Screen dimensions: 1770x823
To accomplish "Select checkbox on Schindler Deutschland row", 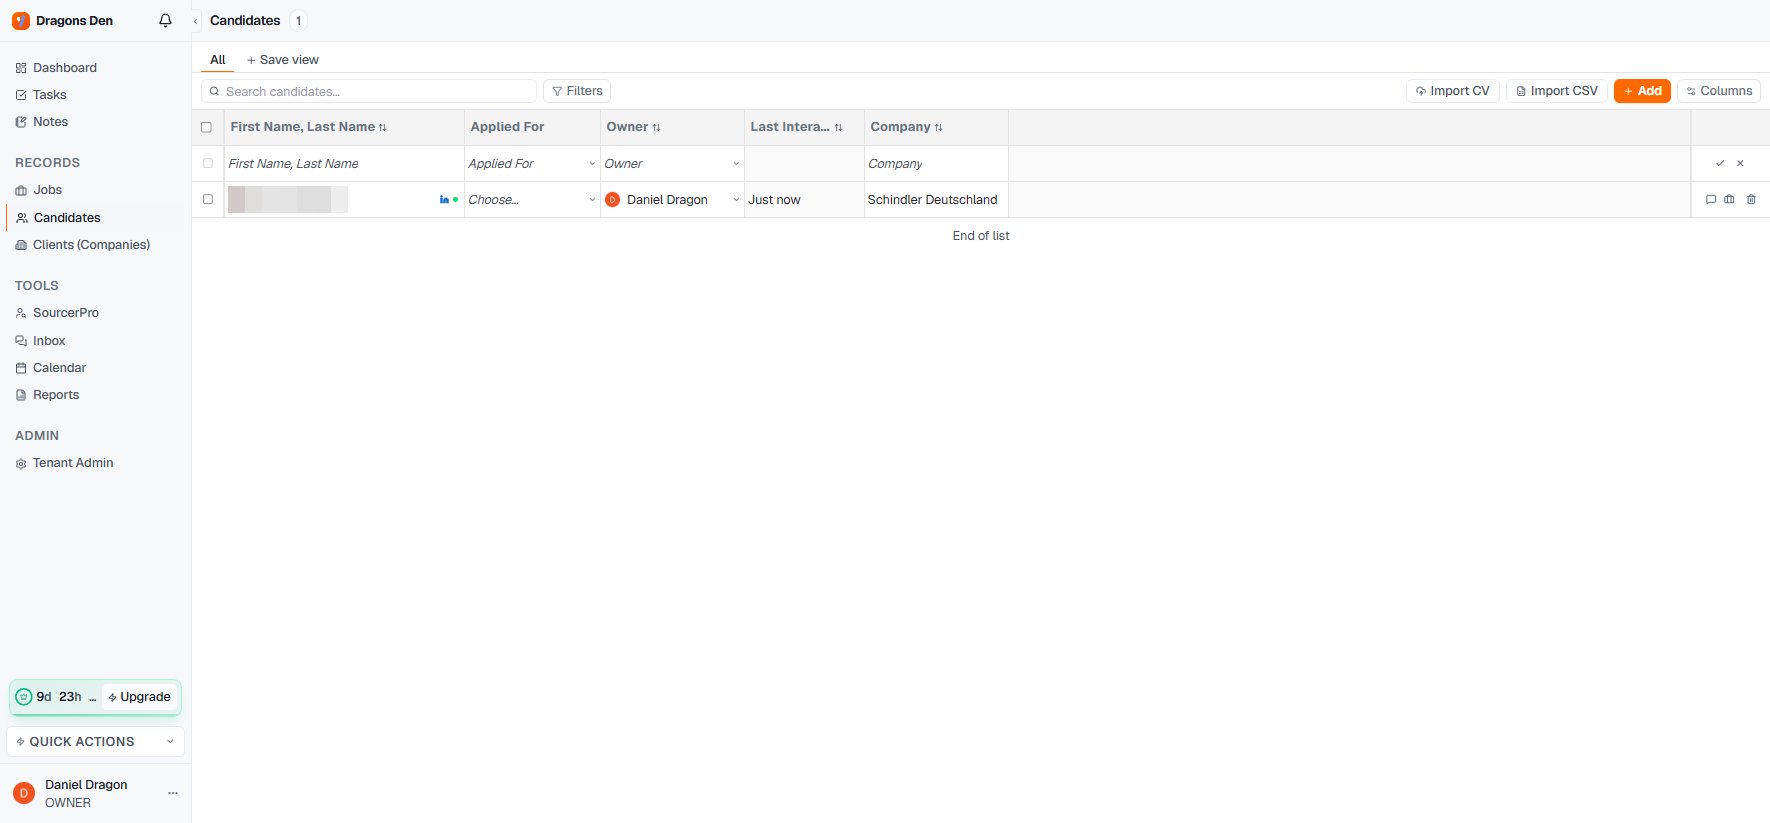I will click(208, 199).
